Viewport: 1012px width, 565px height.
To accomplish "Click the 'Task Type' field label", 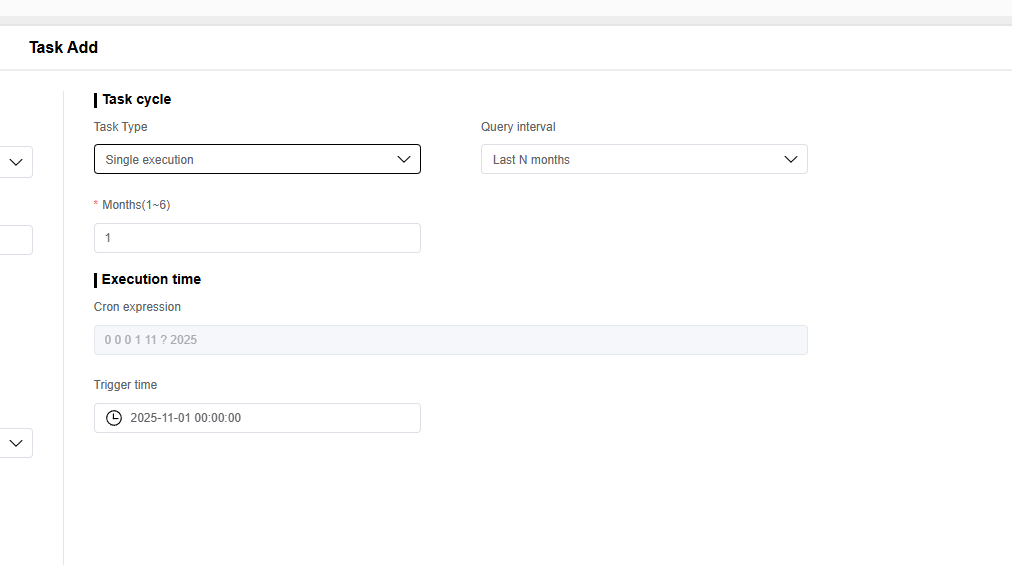I will point(120,127).
